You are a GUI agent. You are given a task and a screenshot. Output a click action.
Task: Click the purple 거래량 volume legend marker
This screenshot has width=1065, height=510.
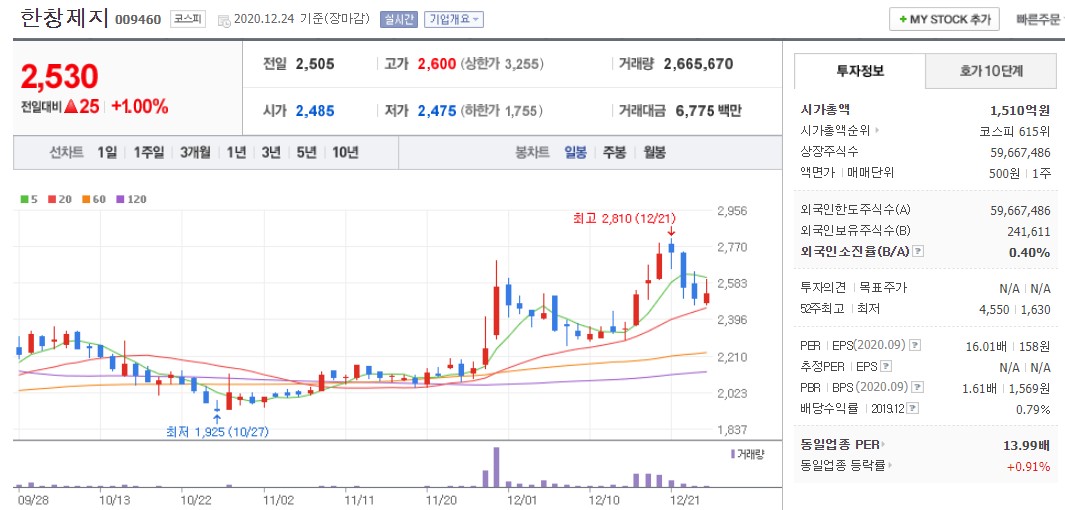tap(733, 454)
